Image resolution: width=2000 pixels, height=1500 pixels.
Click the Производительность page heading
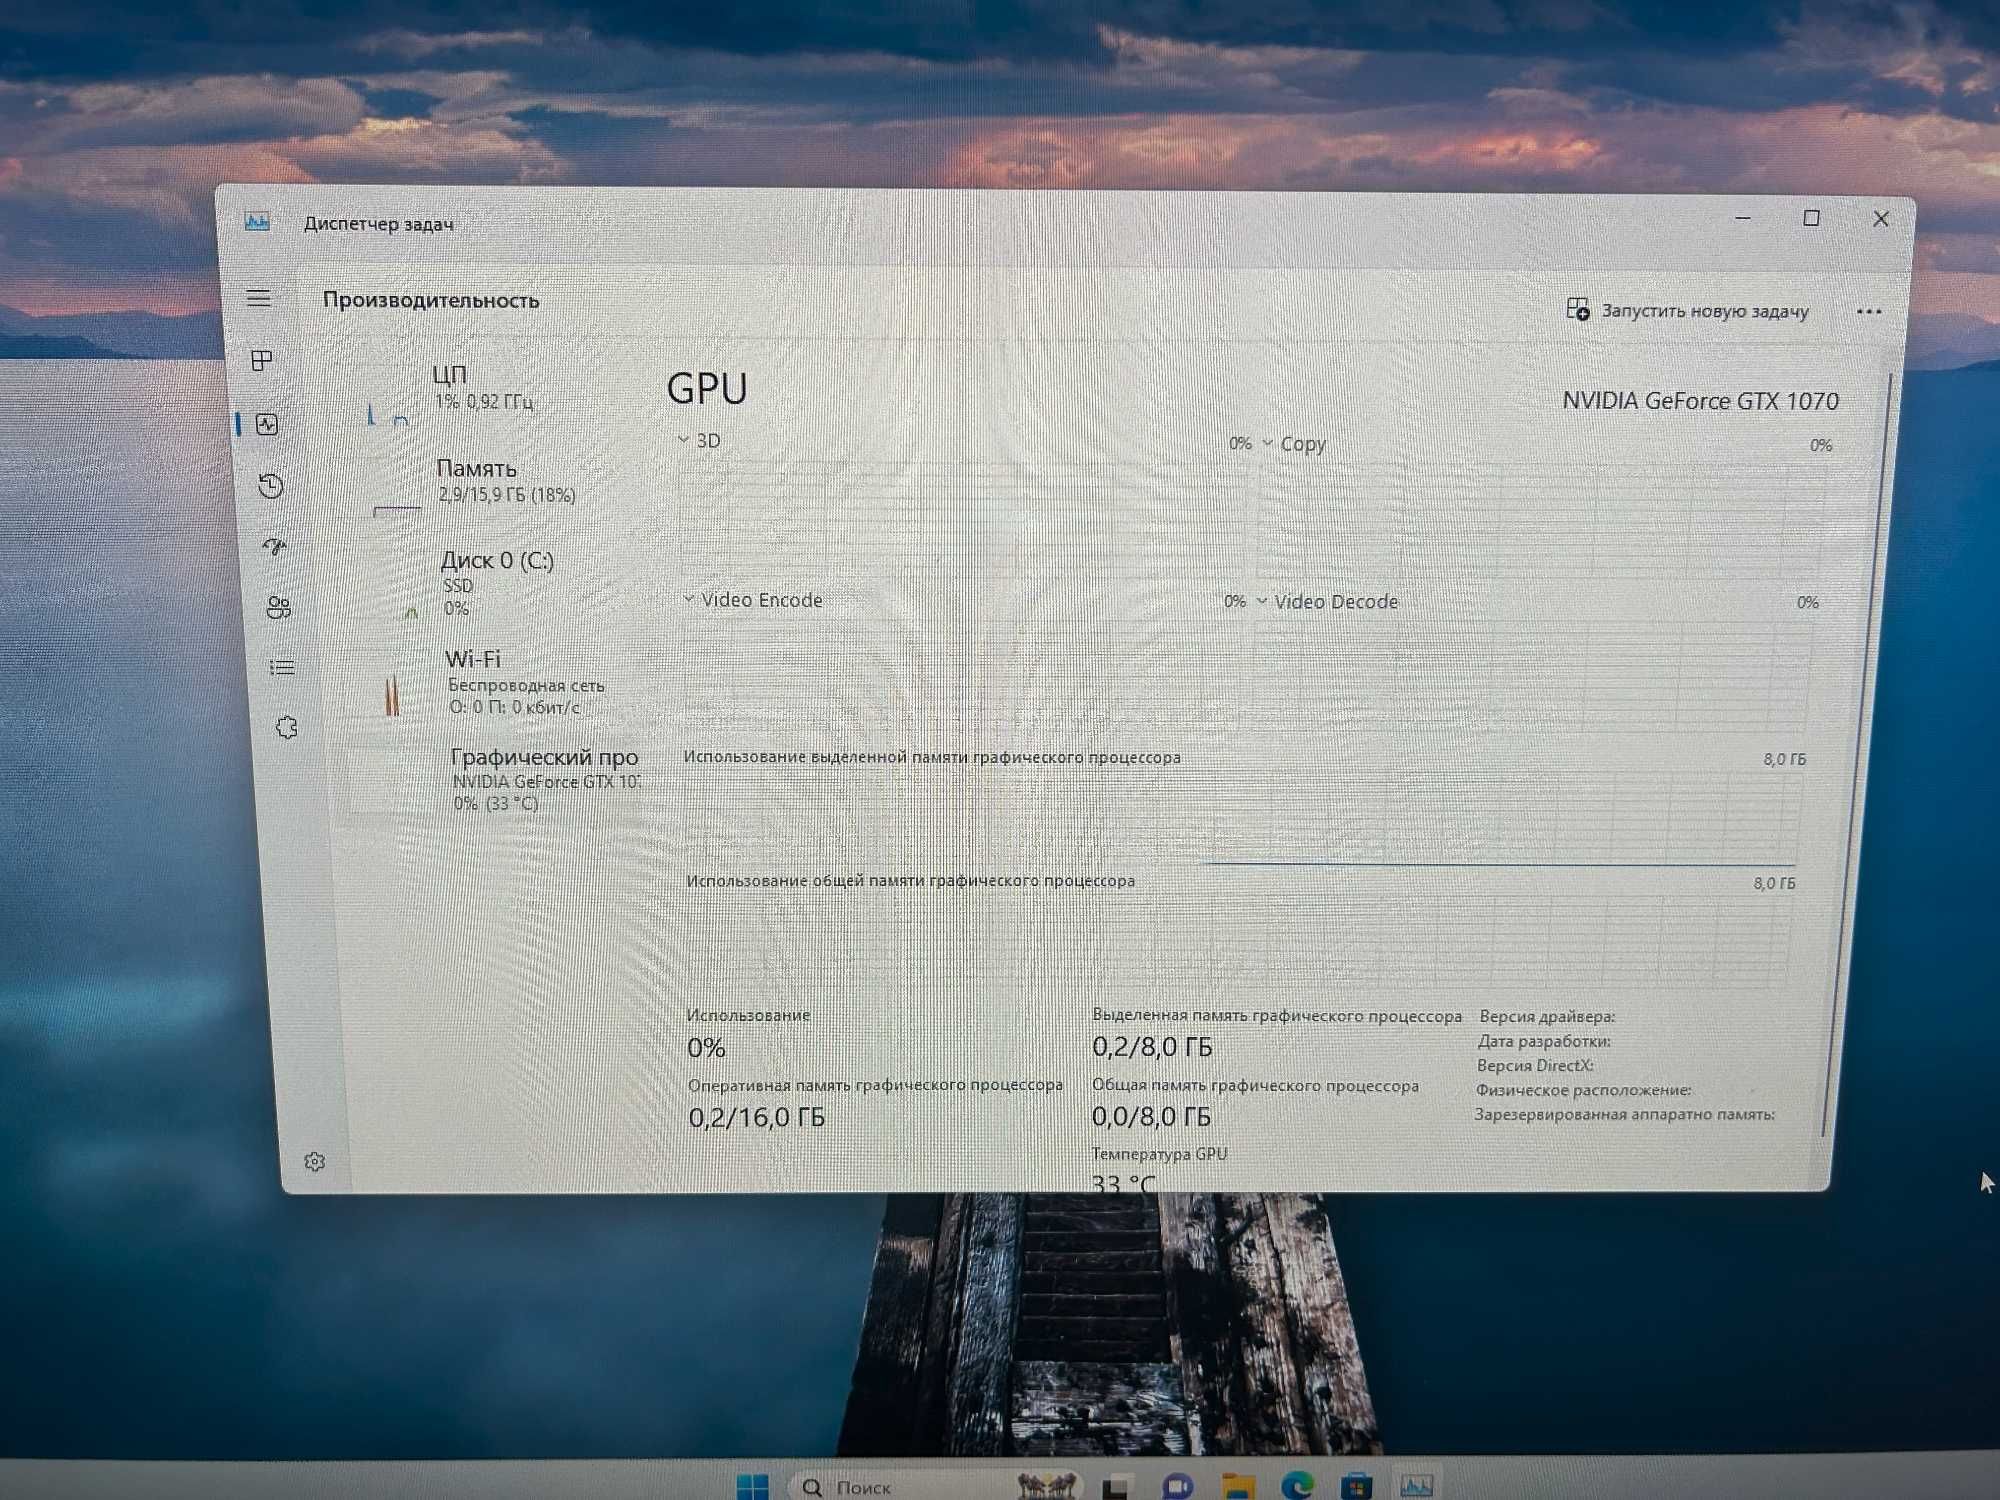tap(431, 300)
